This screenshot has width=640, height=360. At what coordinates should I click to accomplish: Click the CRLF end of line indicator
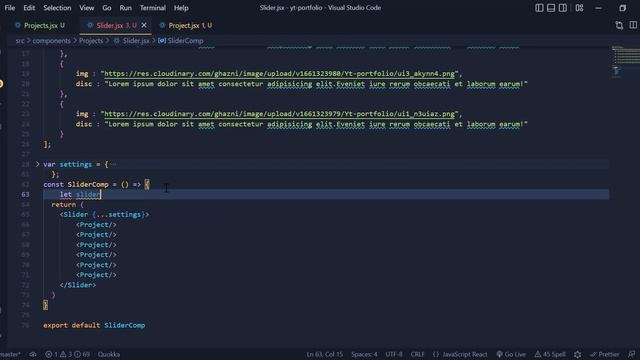[417, 354]
